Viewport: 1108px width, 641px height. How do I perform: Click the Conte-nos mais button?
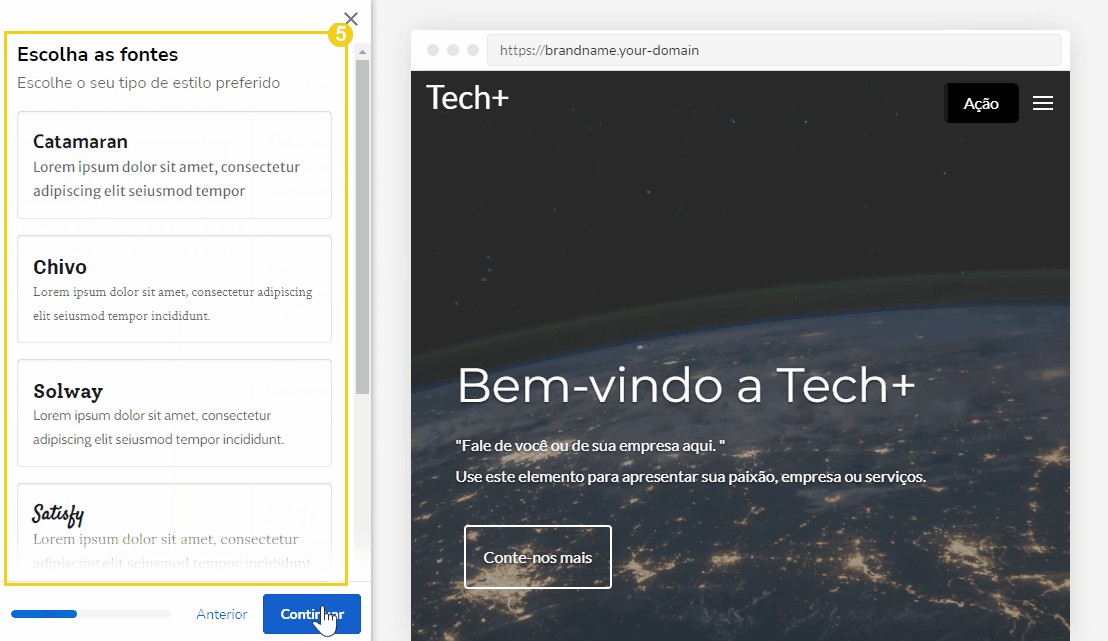click(x=538, y=557)
